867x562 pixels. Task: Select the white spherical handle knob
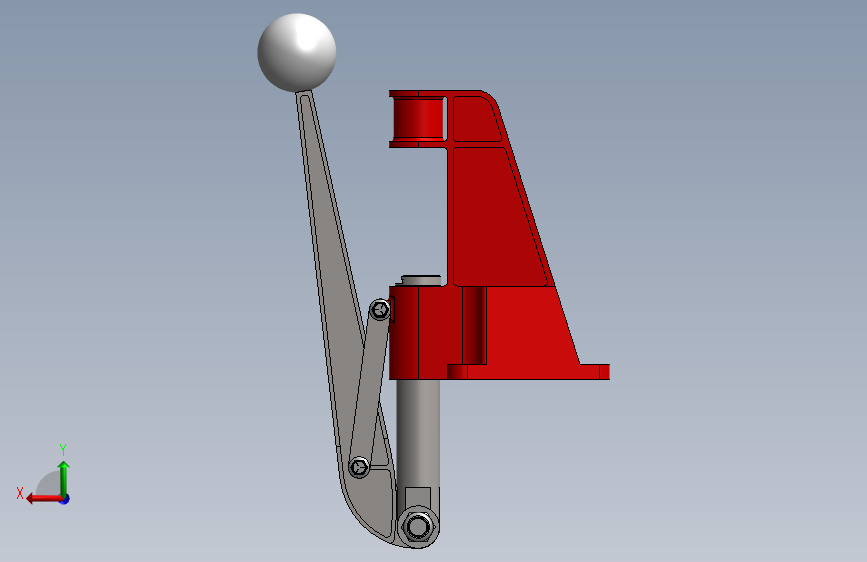pos(297,53)
